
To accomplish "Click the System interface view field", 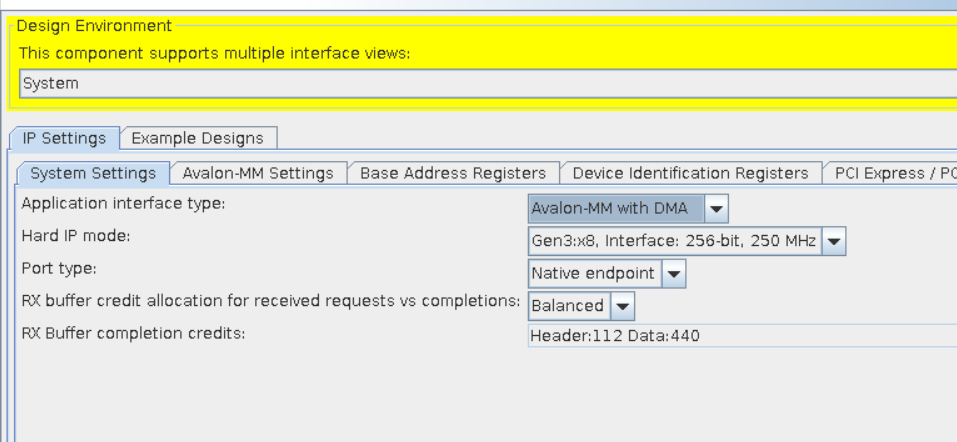I will (480, 83).
